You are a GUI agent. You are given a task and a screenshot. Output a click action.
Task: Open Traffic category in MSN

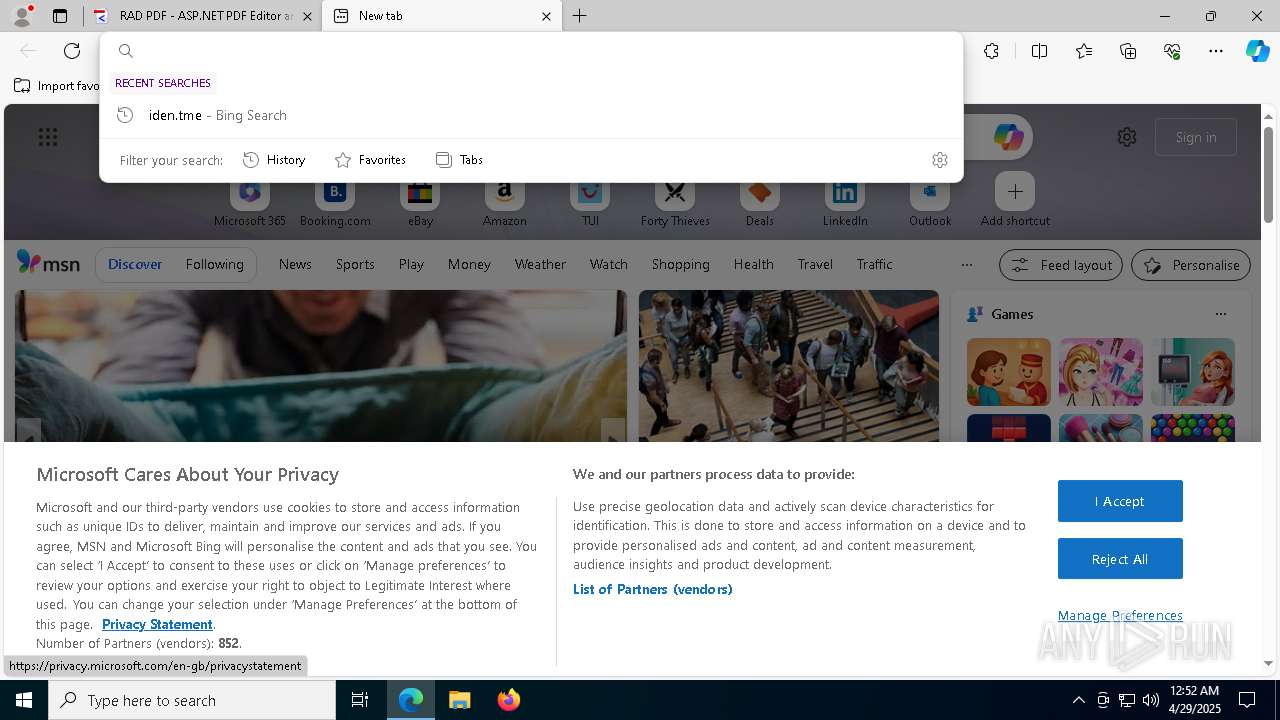874,264
